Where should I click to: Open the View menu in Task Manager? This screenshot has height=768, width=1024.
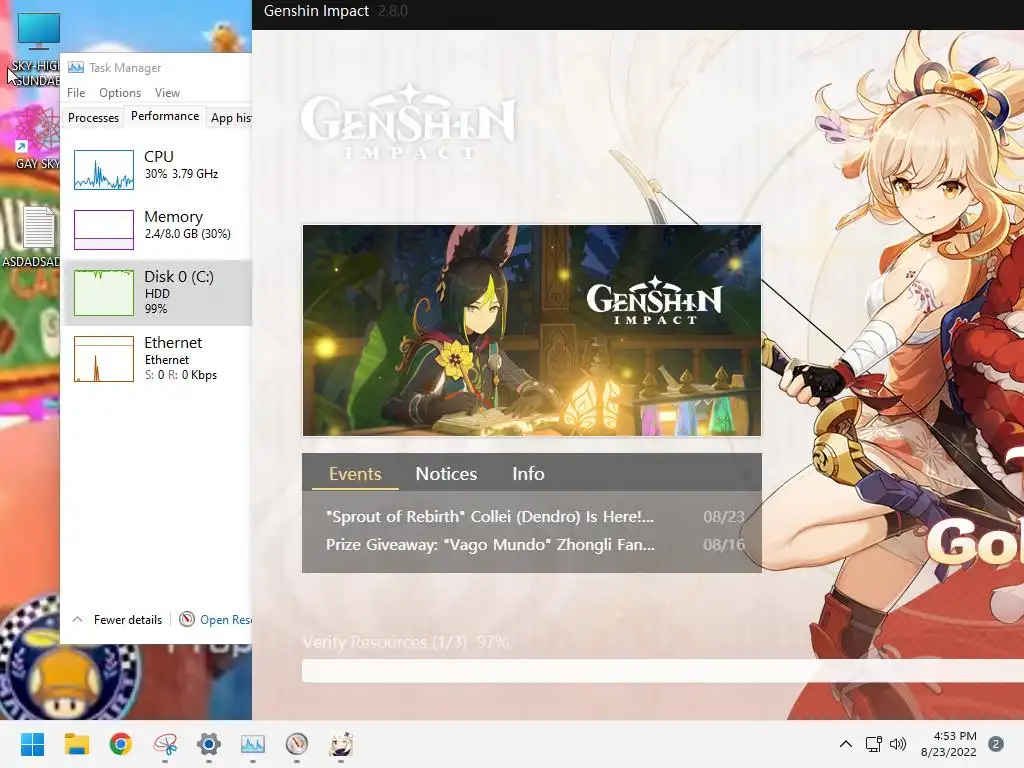(x=167, y=93)
